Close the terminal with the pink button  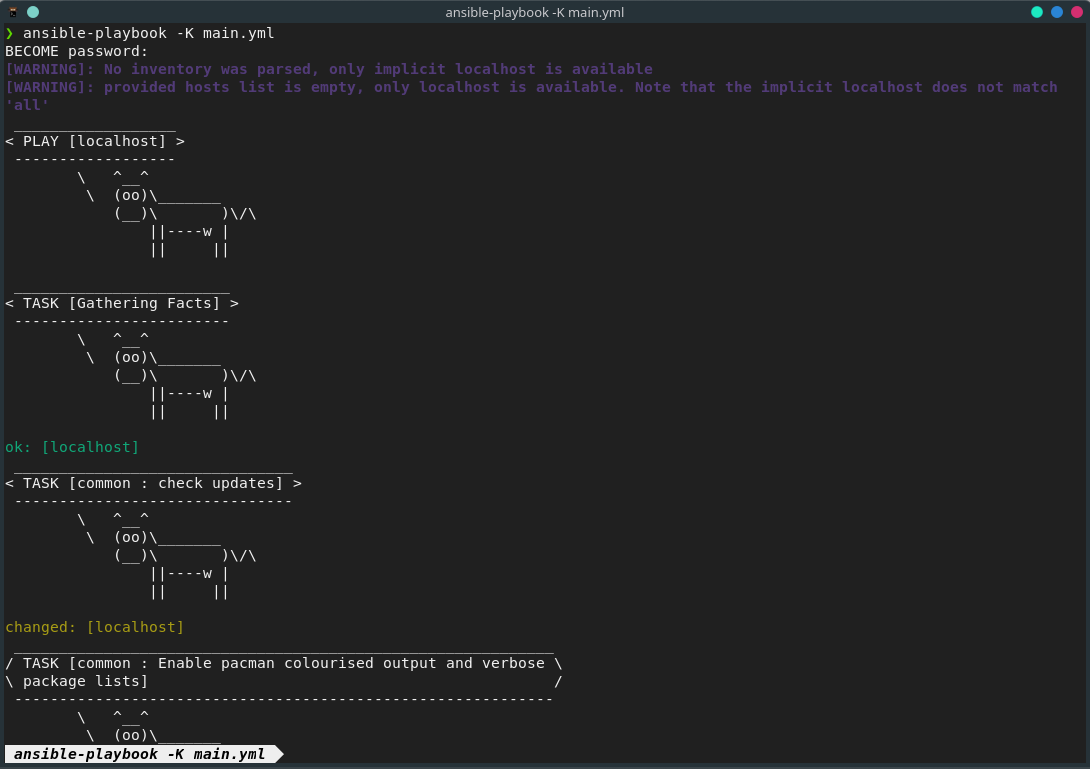(1077, 12)
